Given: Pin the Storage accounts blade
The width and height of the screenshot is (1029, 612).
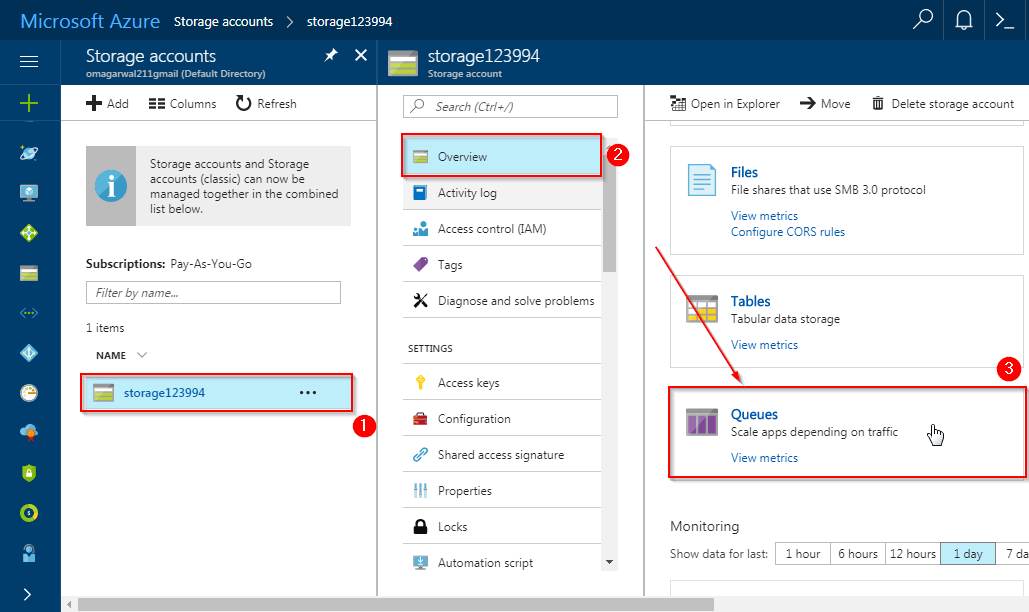Looking at the screenshot, I should pos(331,55).
